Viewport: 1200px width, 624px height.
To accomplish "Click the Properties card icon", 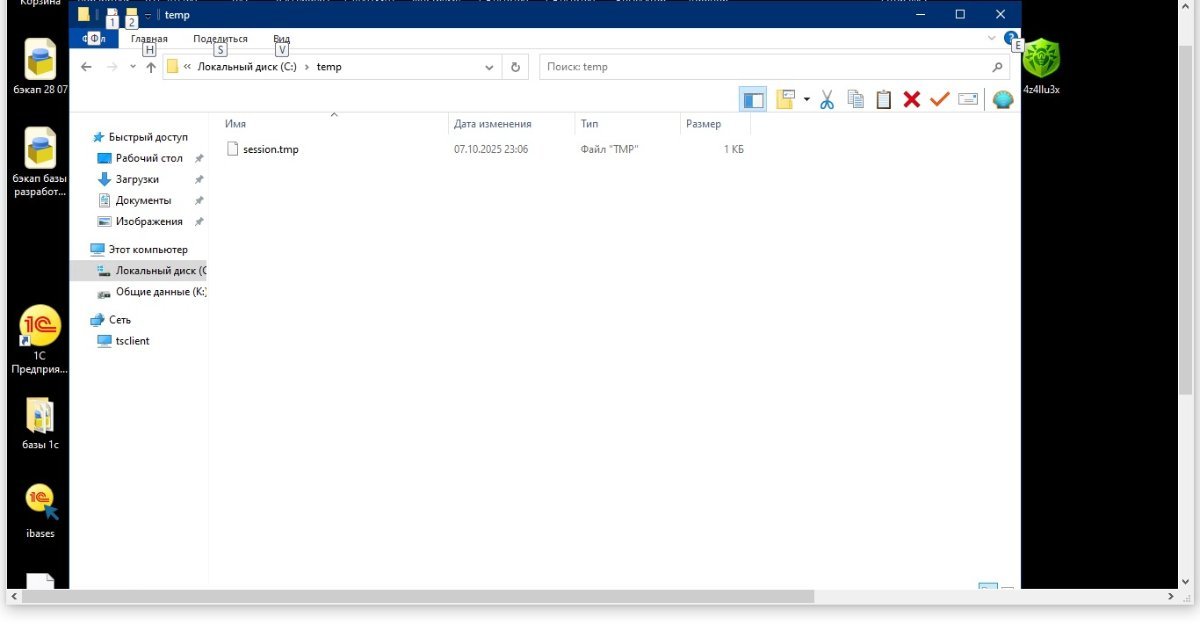I will pyautogui.click(x=967, y=99).
